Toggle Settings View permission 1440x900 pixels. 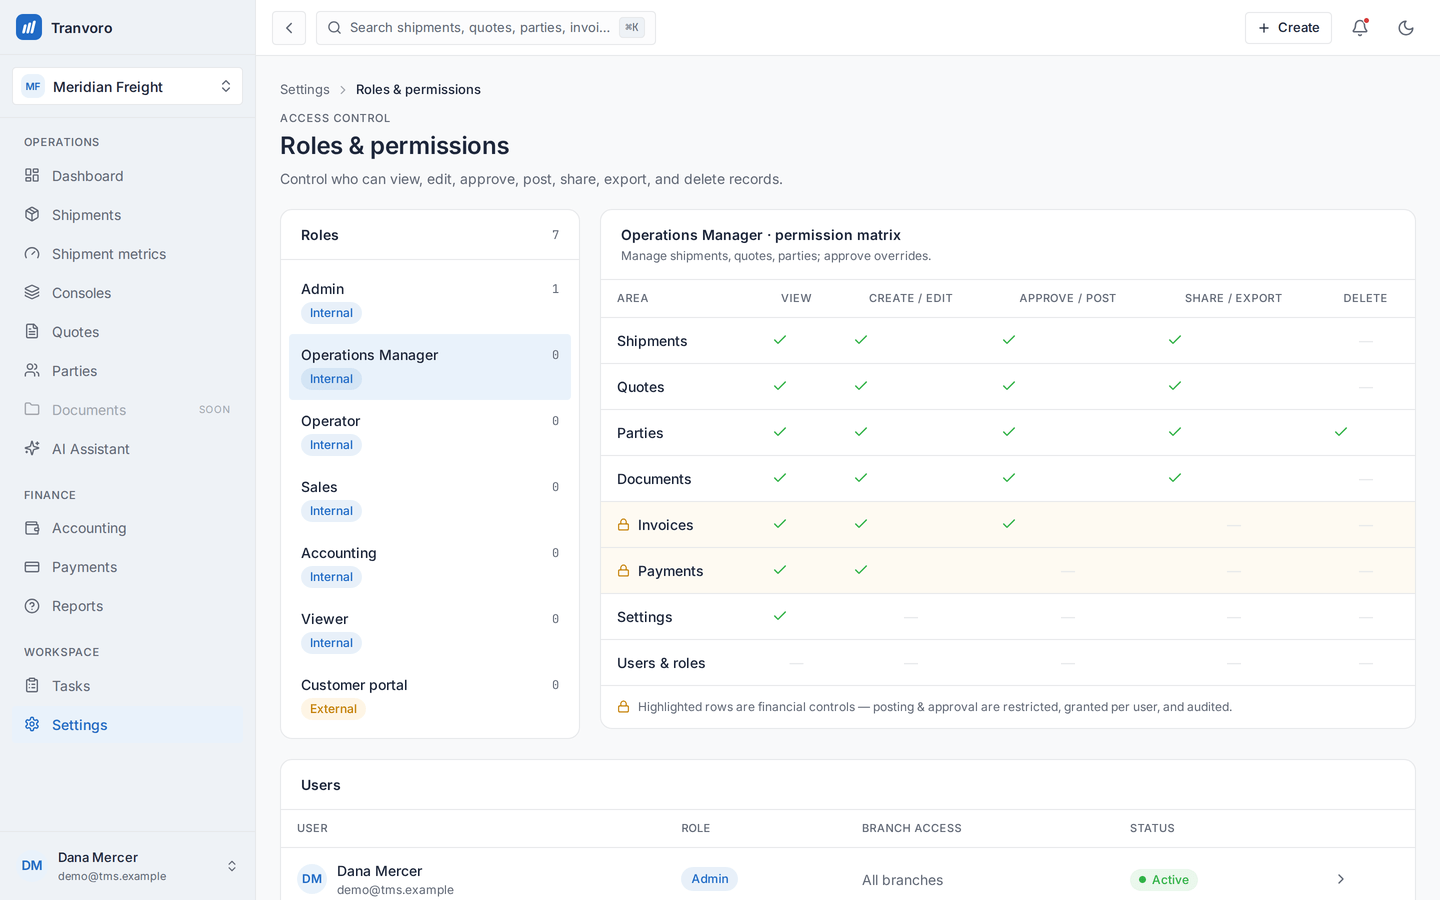point(780,616)
